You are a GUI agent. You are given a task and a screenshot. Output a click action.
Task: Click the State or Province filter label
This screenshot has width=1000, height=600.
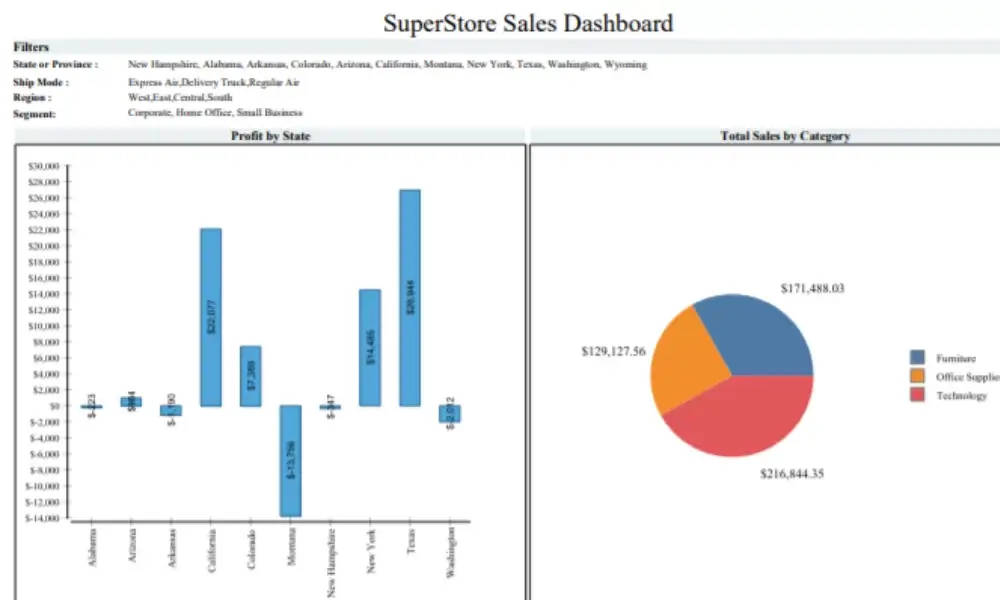tap(56, 64)
